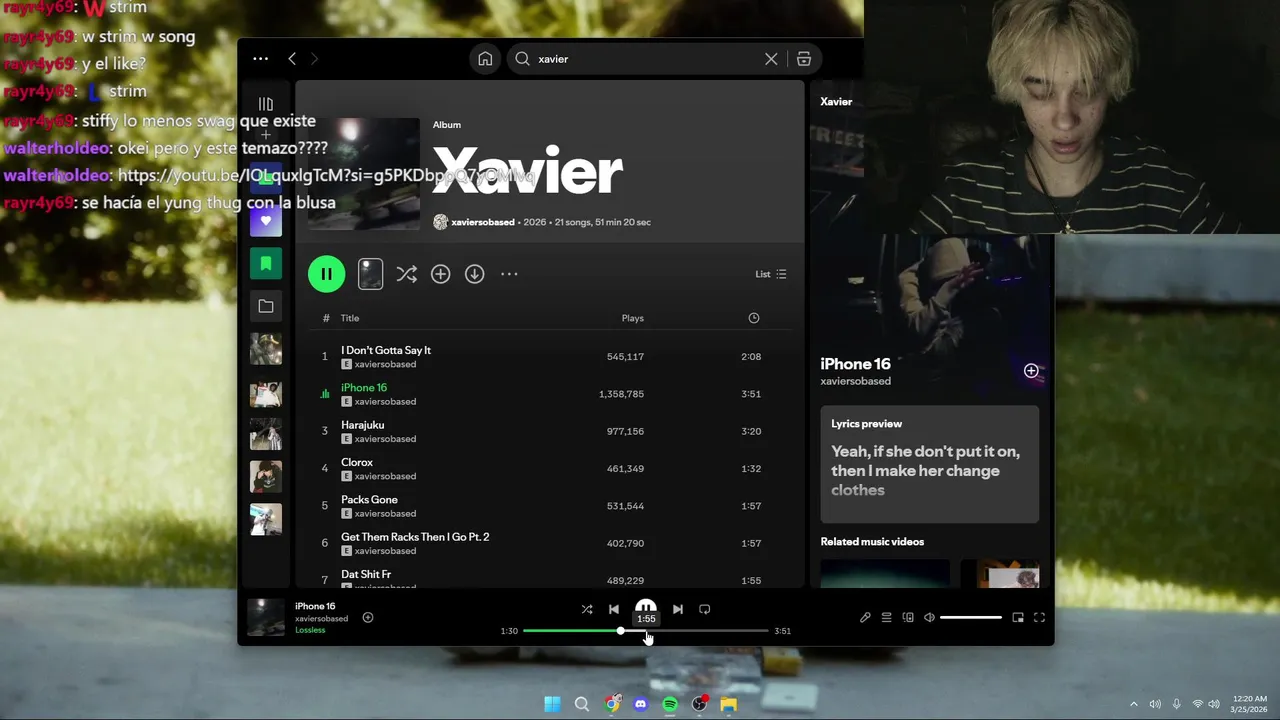The image size is (1280, 720).
Task: Add iPhone 16 to library from right panel
Action: tap(1031, 371)
